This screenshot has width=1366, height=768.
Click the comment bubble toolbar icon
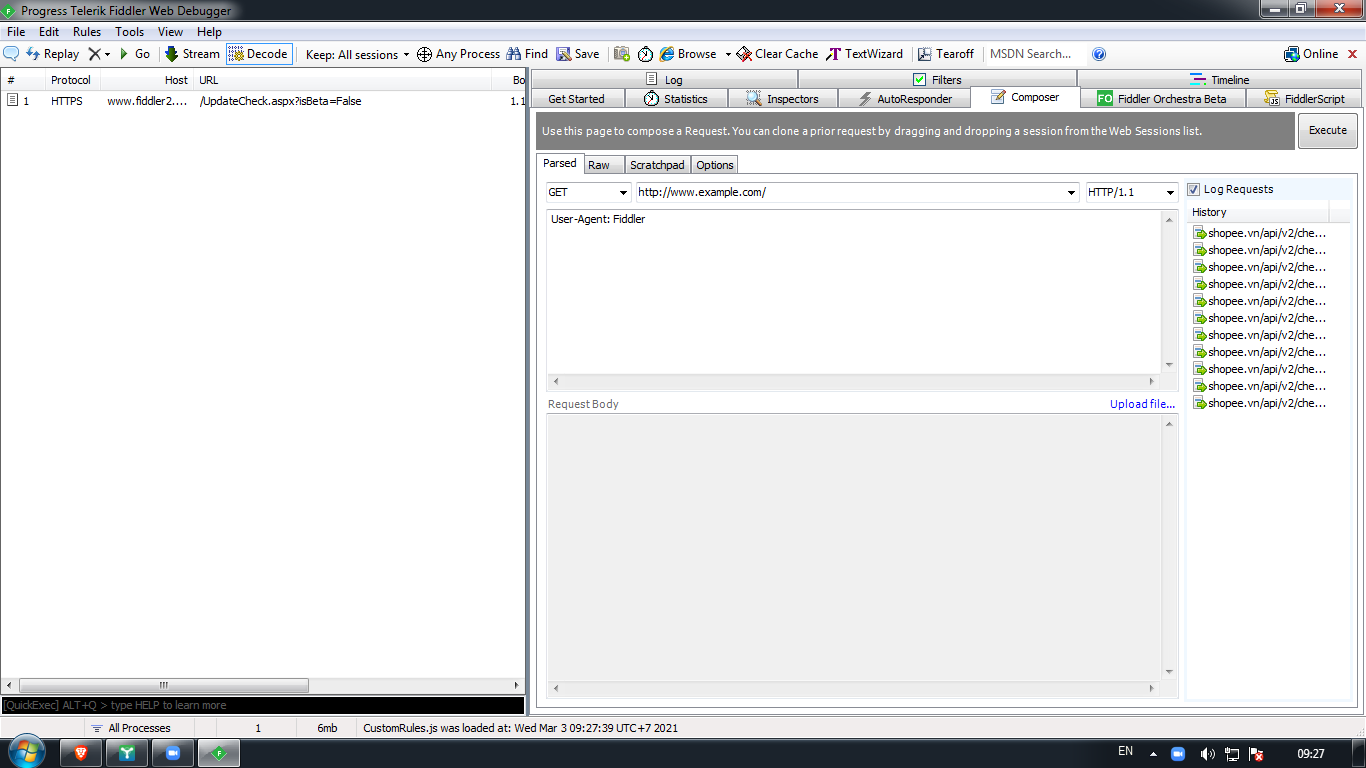(x=12, y=54)
